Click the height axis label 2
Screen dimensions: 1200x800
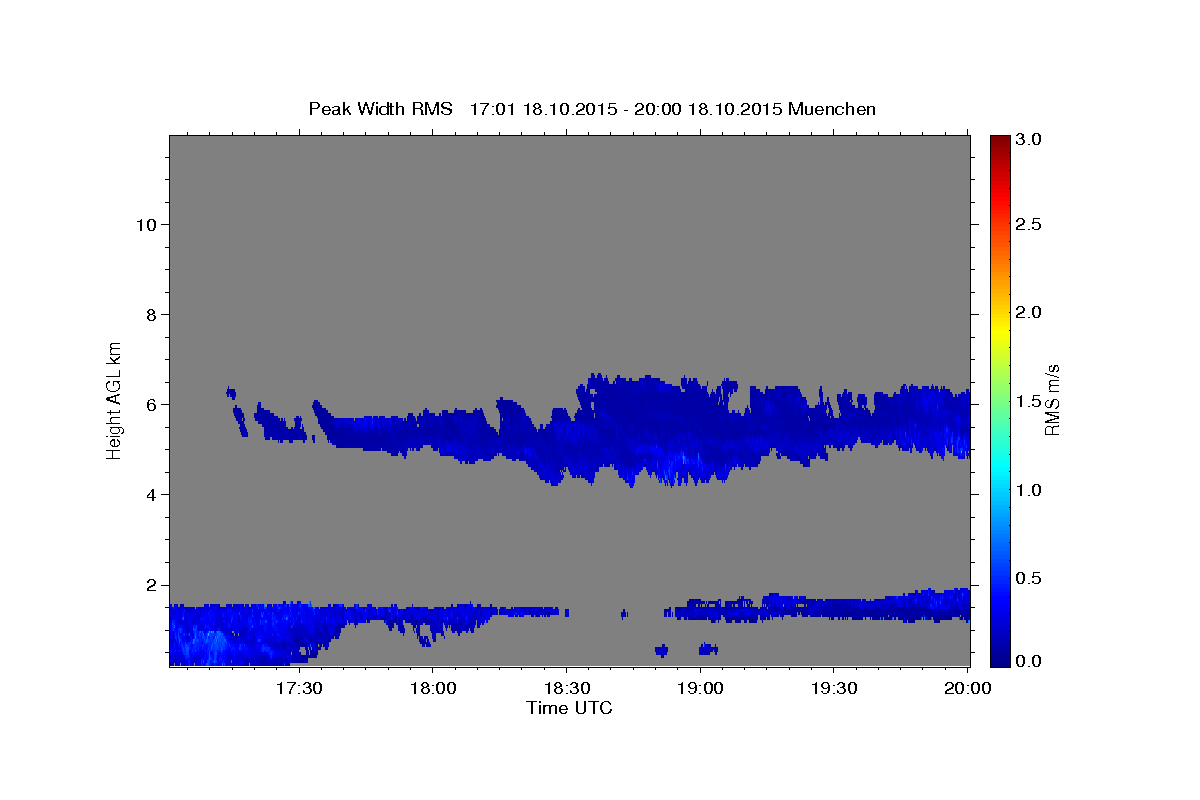point(152,585)
